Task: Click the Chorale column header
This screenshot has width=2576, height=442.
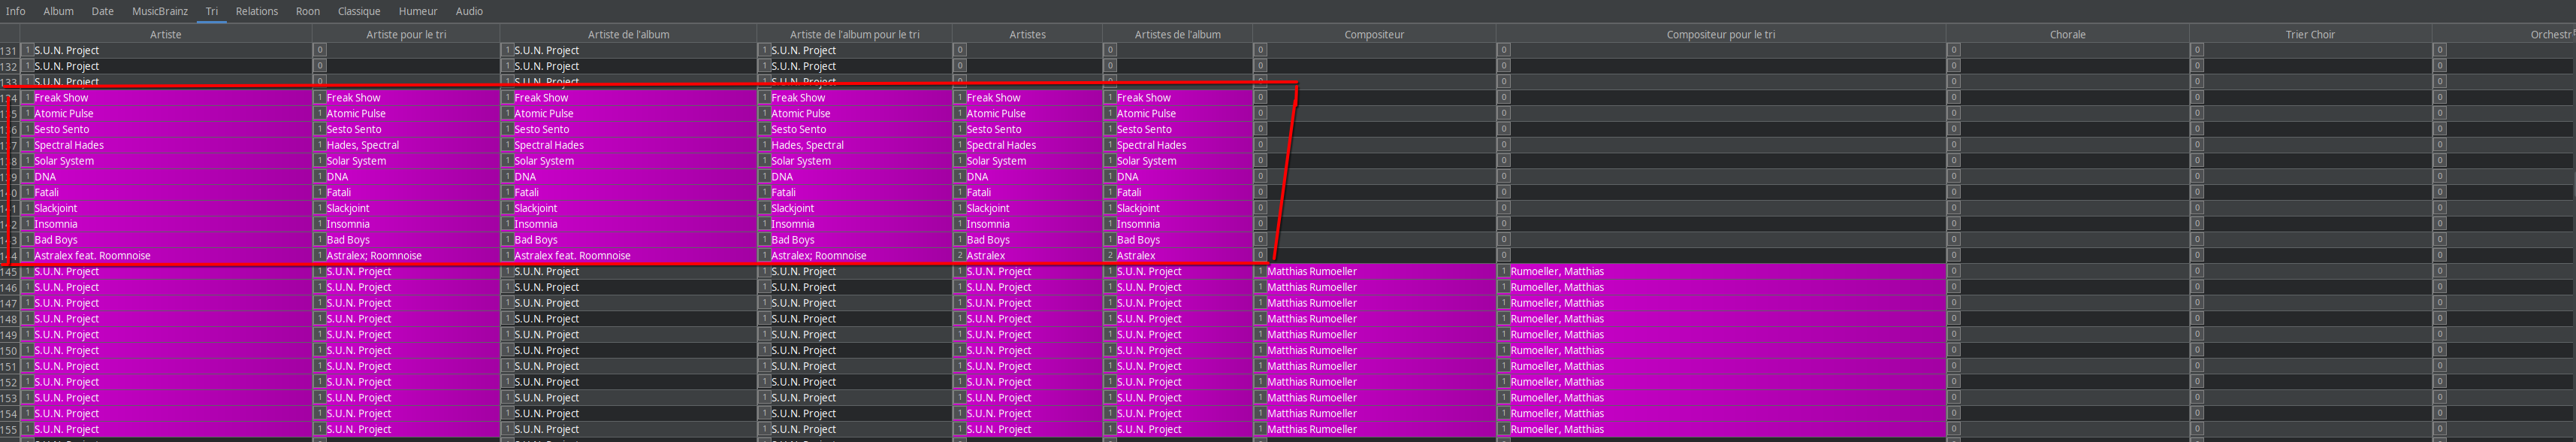Action: (2067, 34)
